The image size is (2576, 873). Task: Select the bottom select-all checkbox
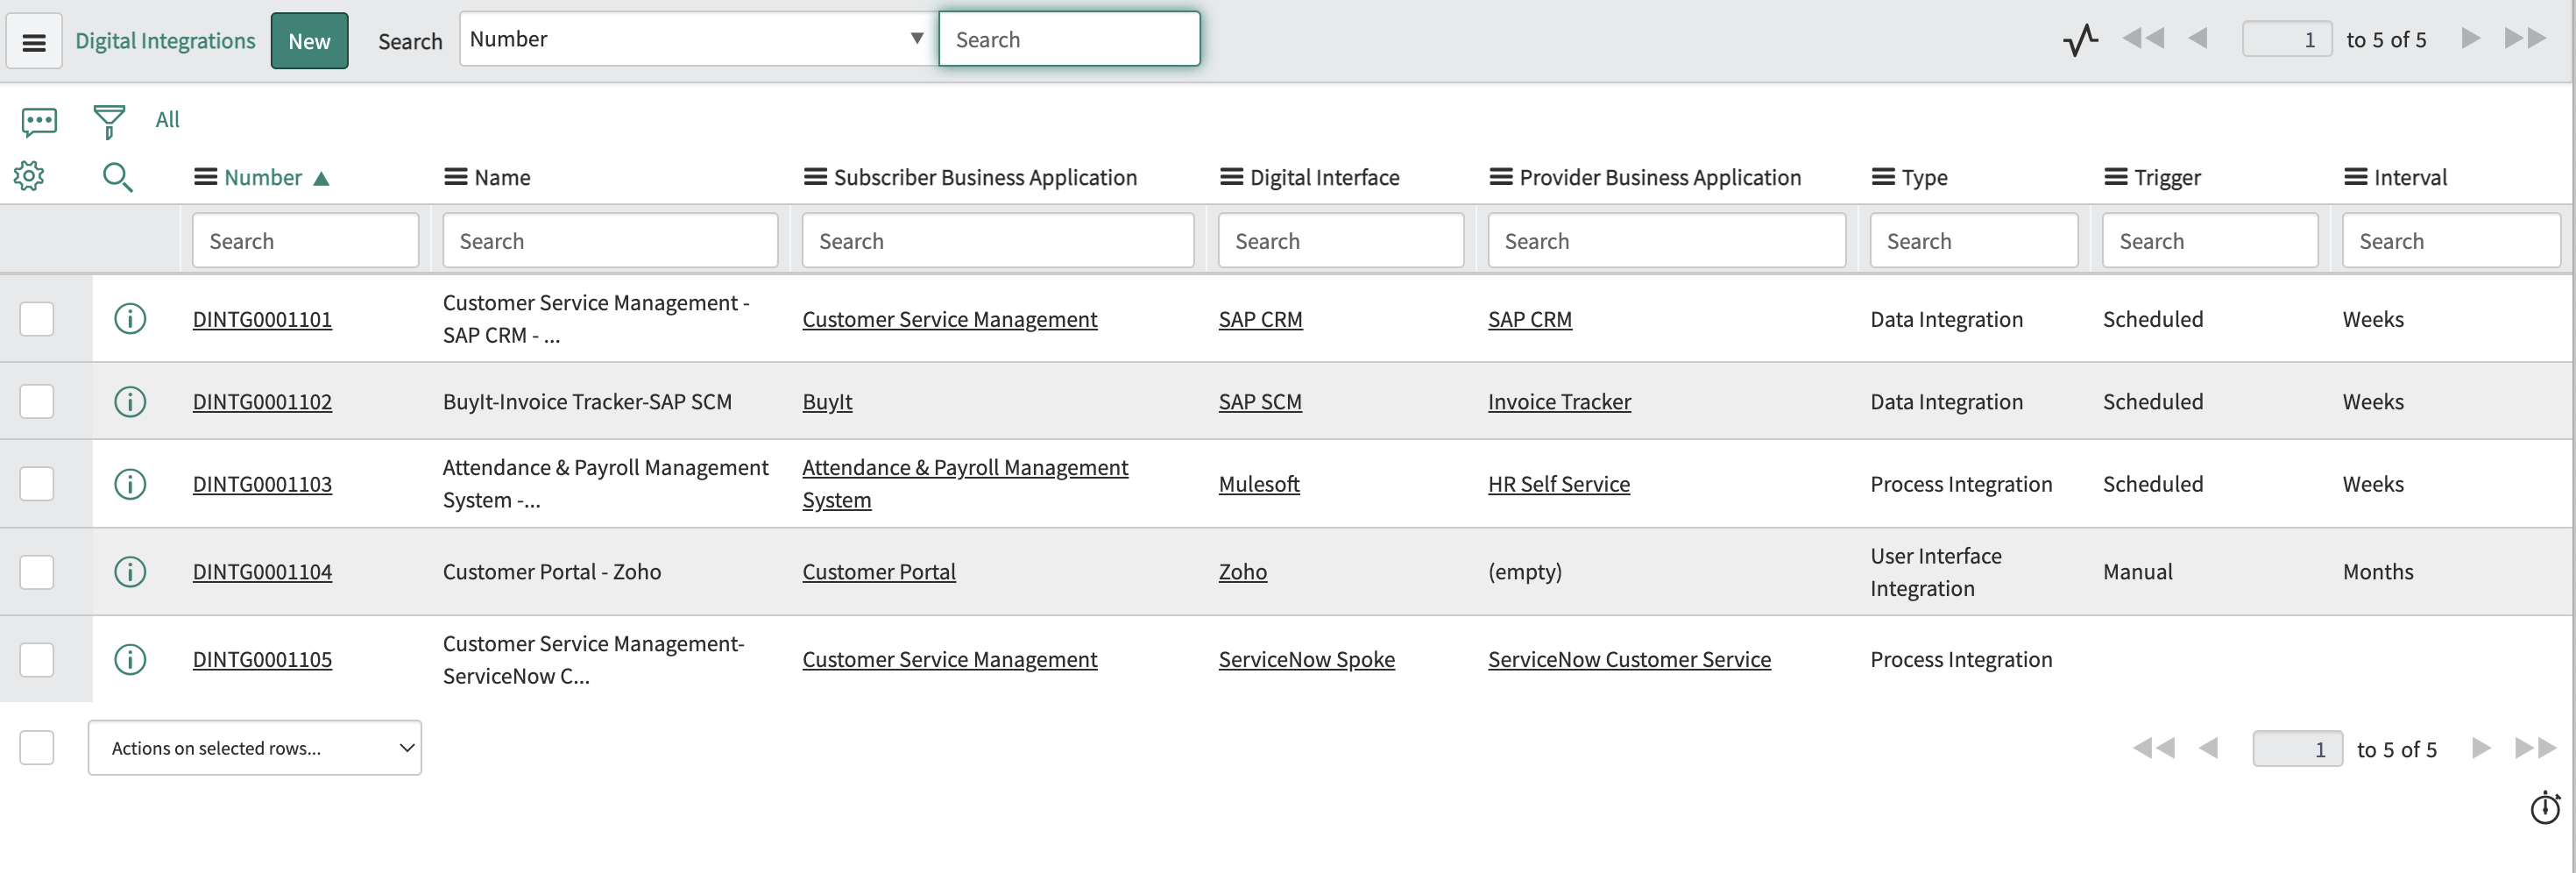(37, 747)
